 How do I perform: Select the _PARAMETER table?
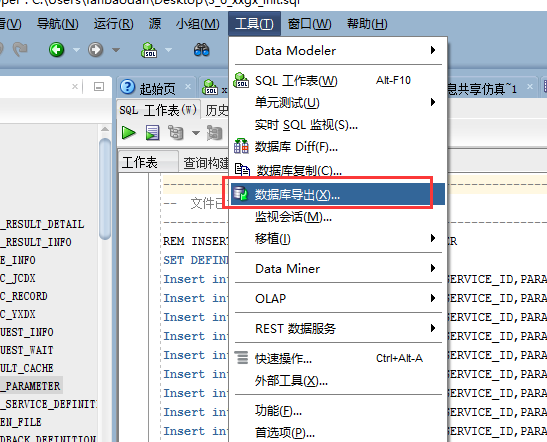30,386
